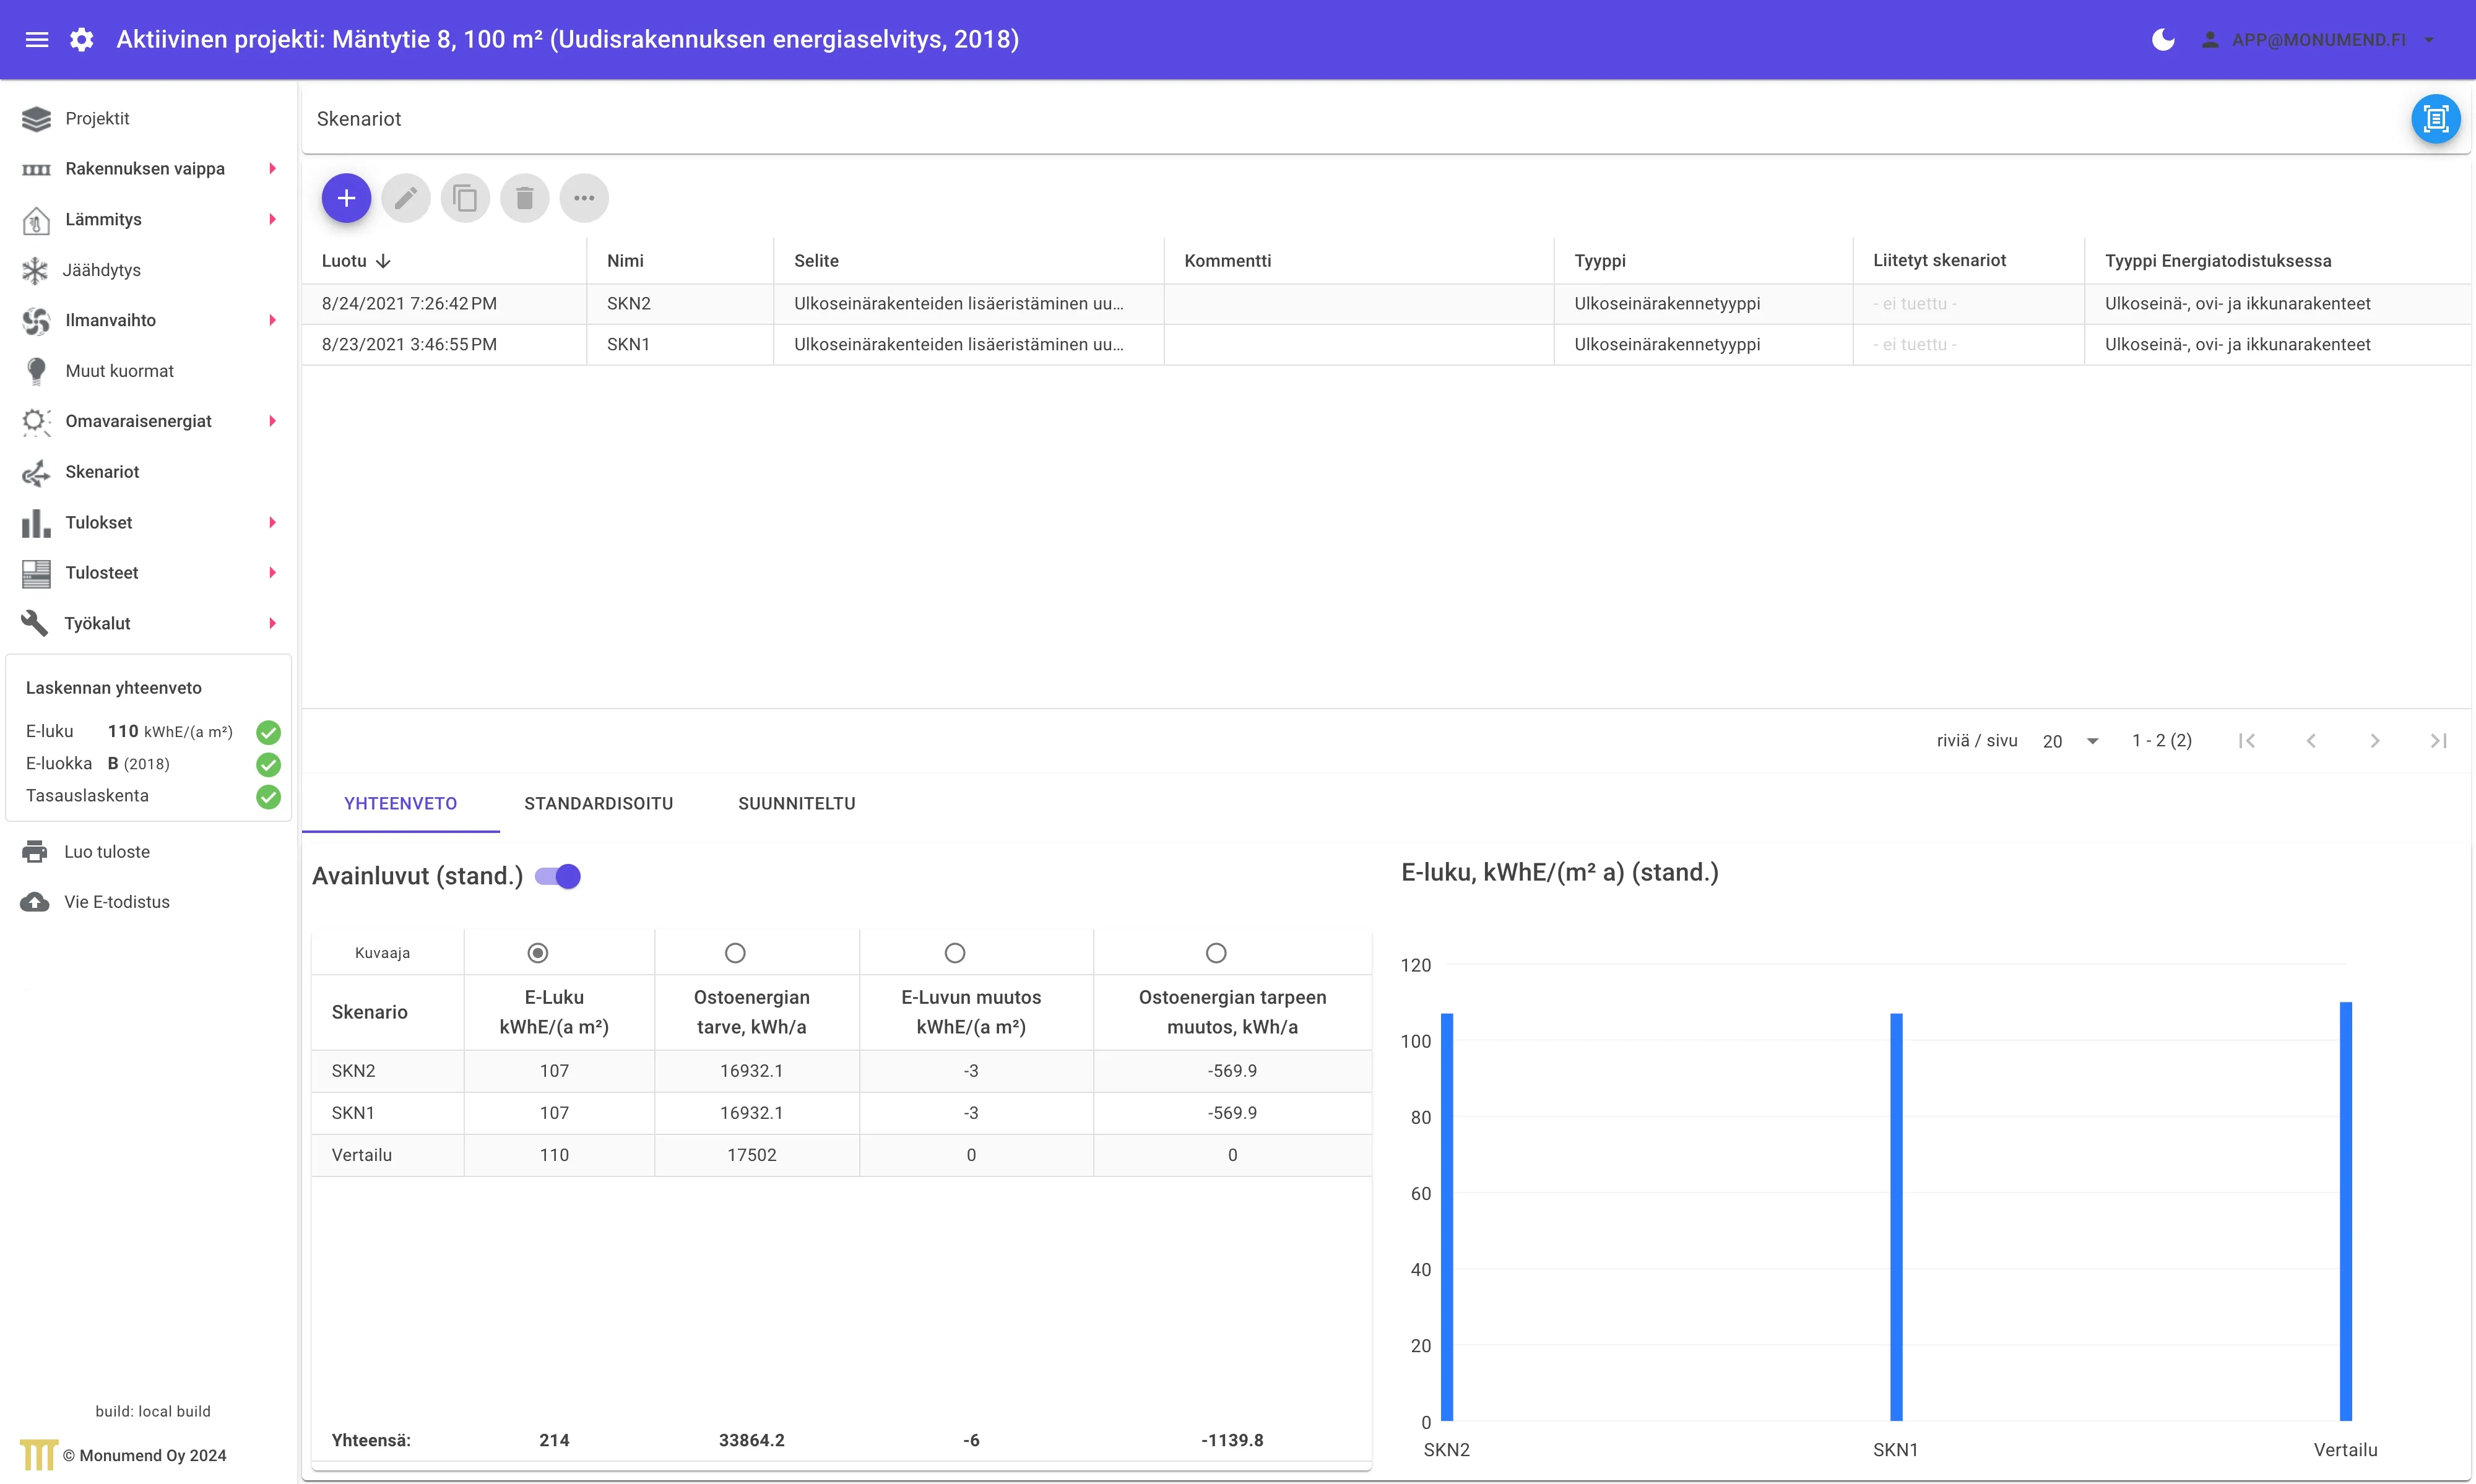Expand the Omavaraisenergiat submenu arrow
The height and width of the screenshot is (1484, 2476).
pos(272,422)
